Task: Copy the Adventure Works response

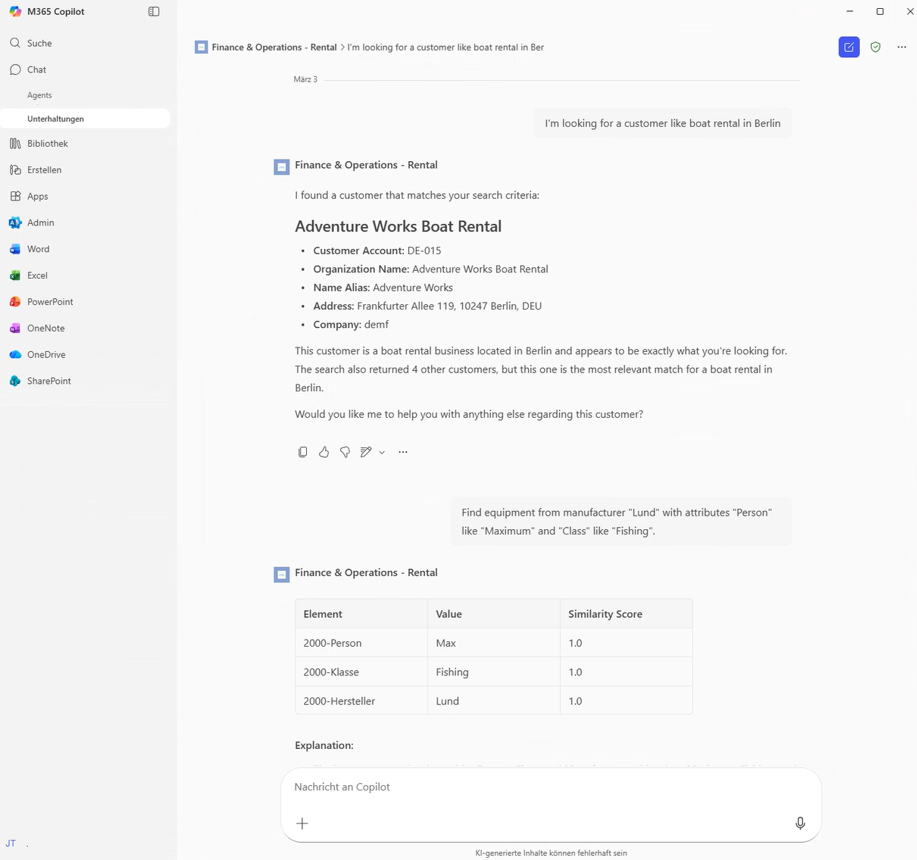Action: pos(303,452)
